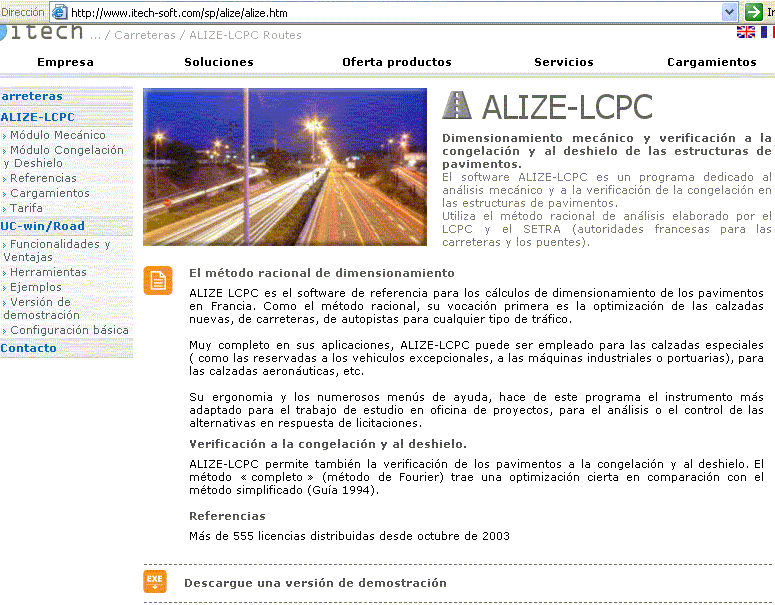
Task: Click the night highway photo
Action: coord(285,167)
